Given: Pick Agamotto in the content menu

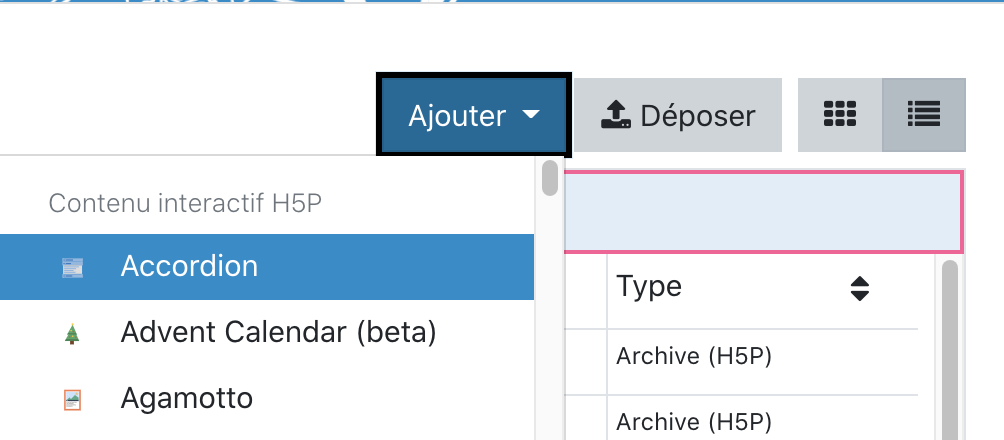Looking at the screenshot, I should 186,399.
